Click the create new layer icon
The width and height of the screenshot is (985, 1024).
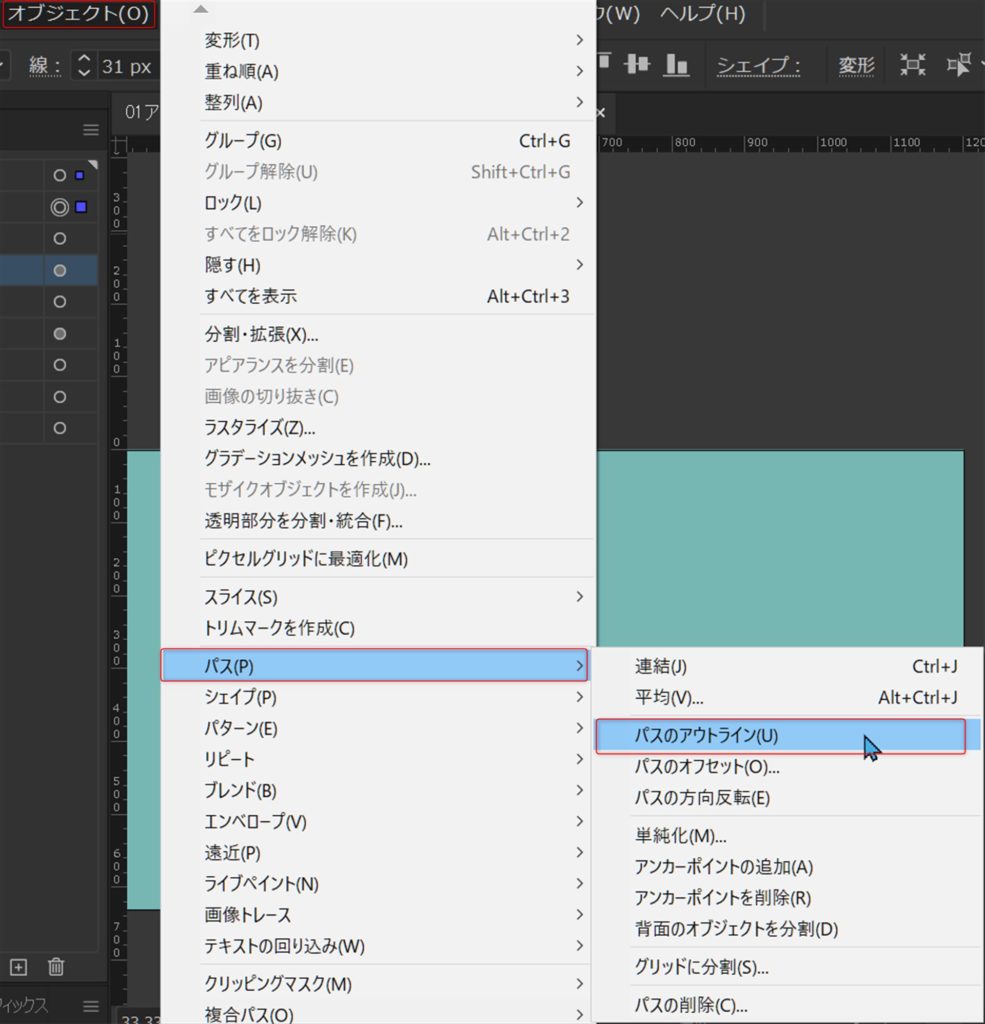19,966
